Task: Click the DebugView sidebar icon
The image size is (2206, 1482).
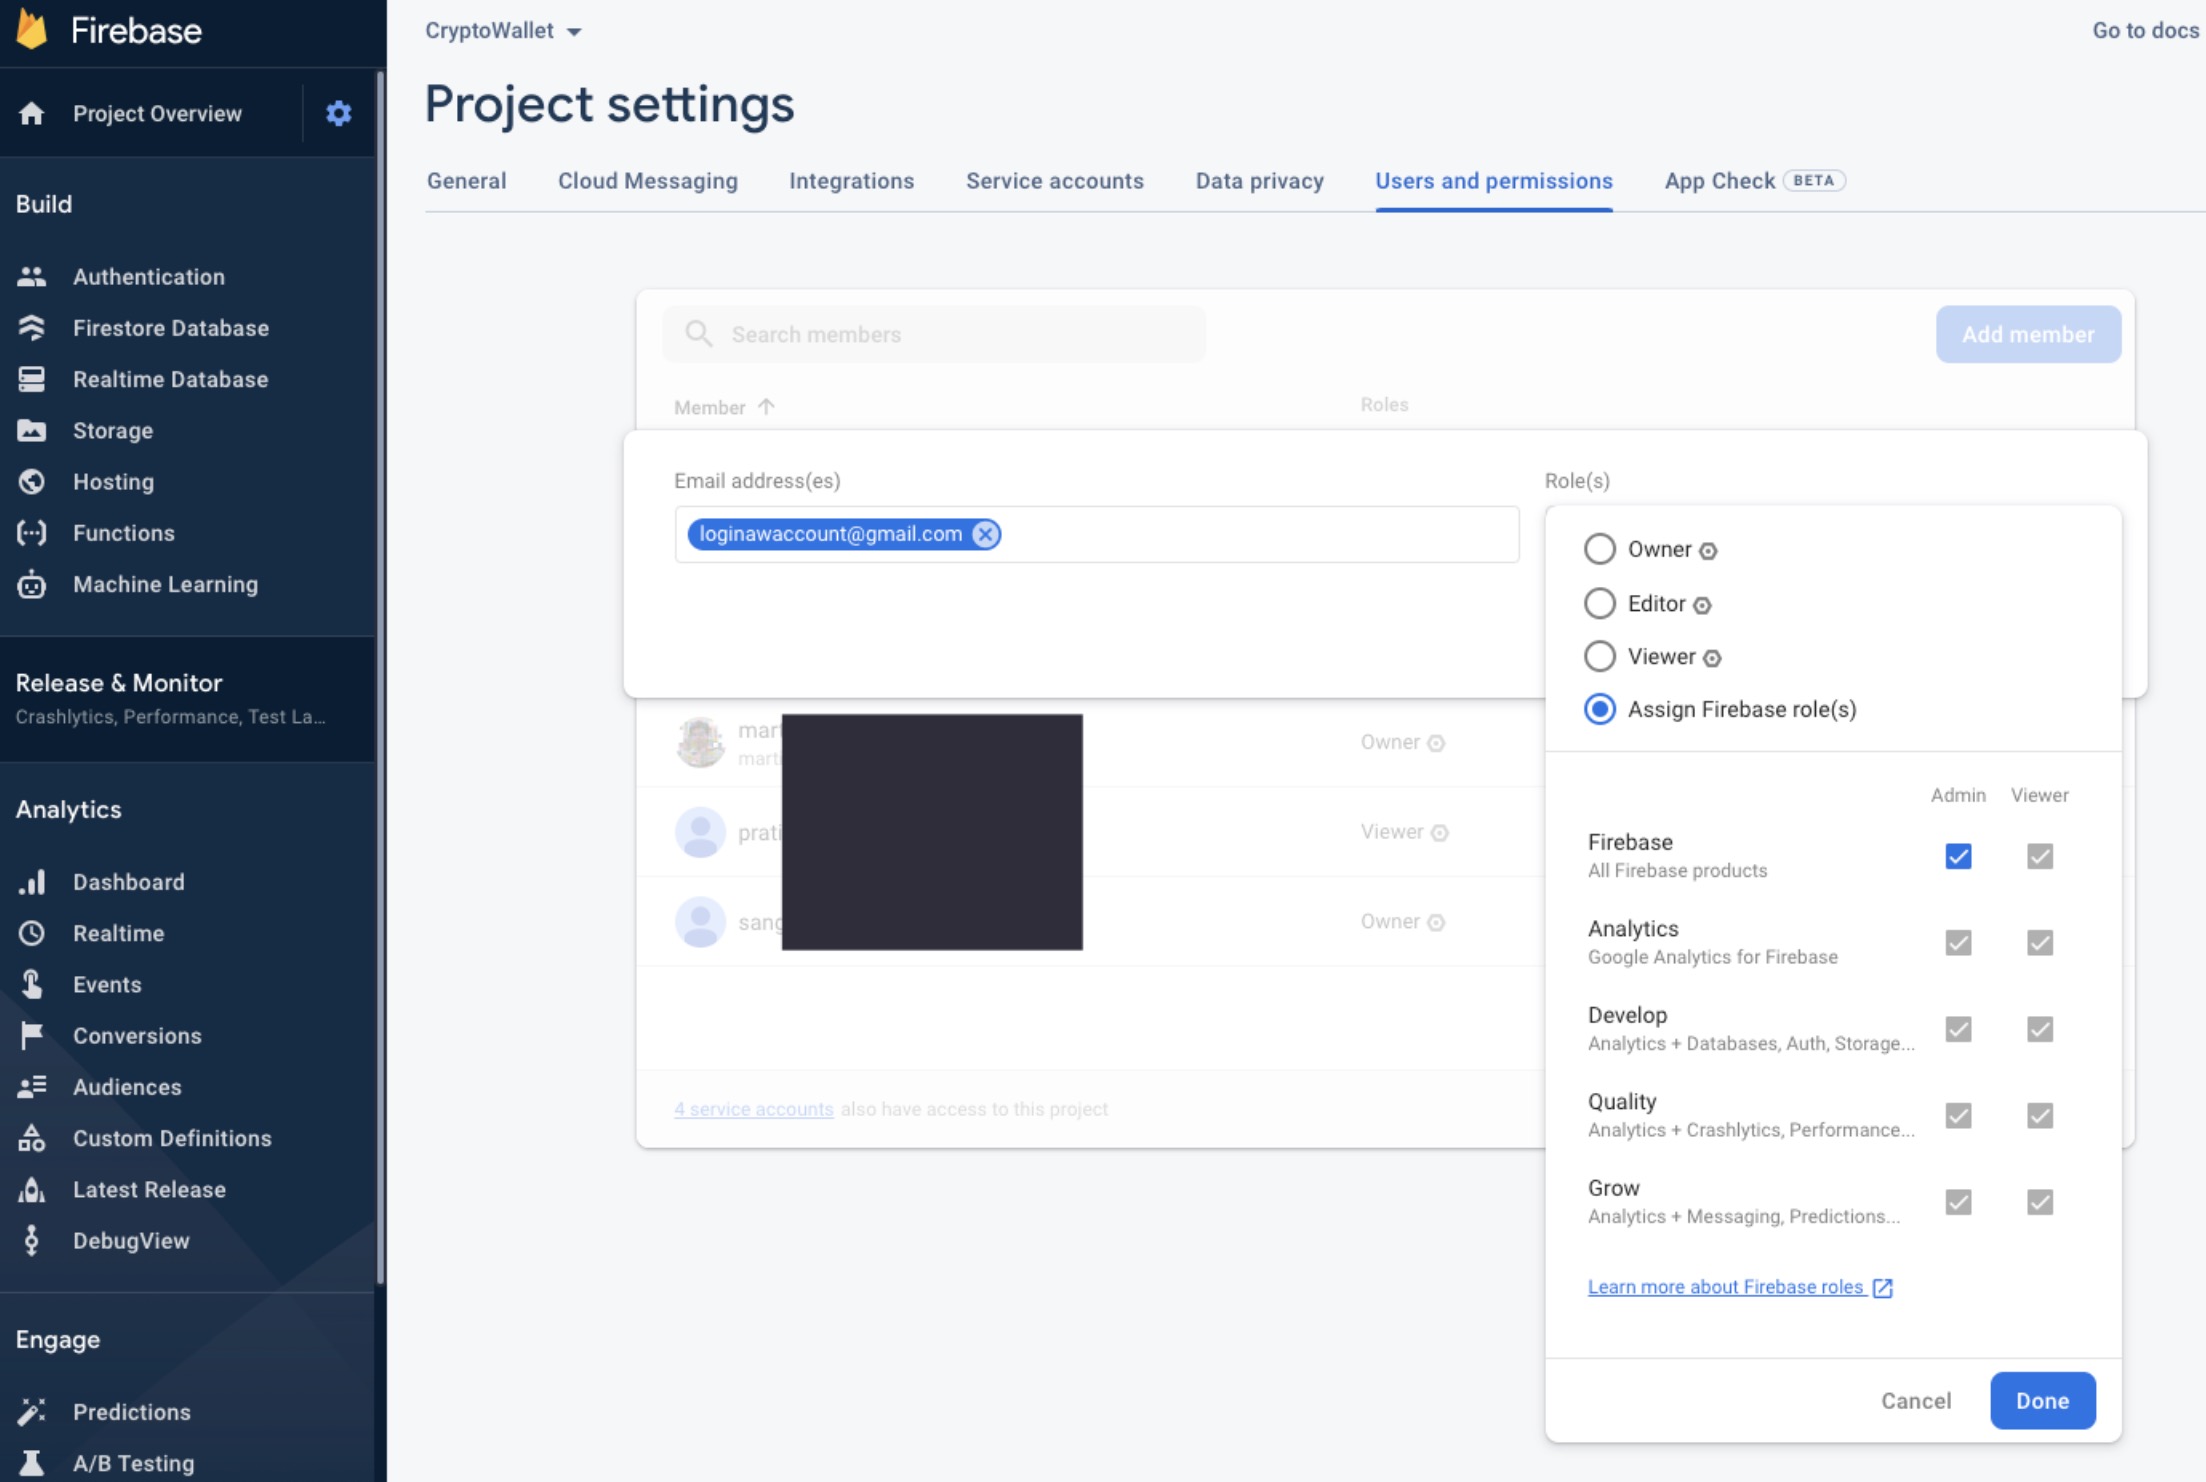Action: 32,1240
